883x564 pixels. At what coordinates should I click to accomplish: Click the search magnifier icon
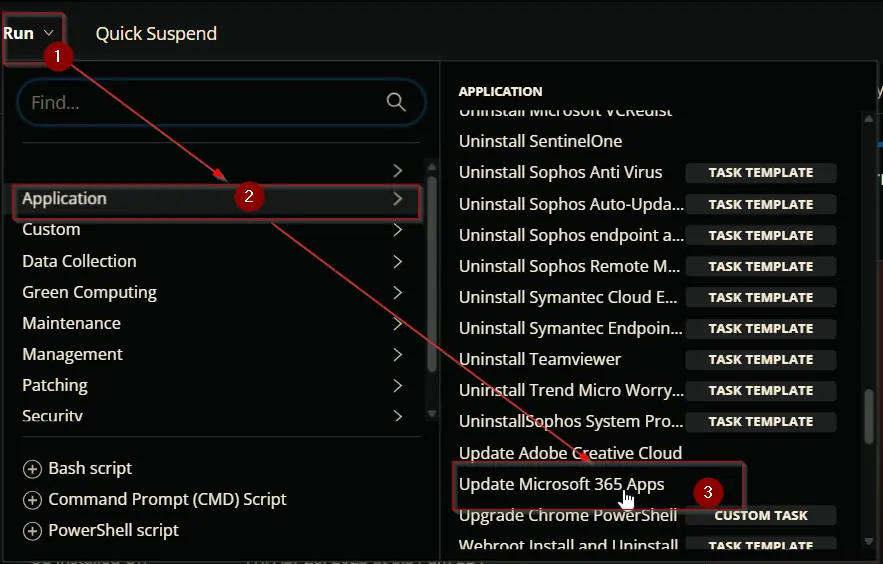coord(396,102)
